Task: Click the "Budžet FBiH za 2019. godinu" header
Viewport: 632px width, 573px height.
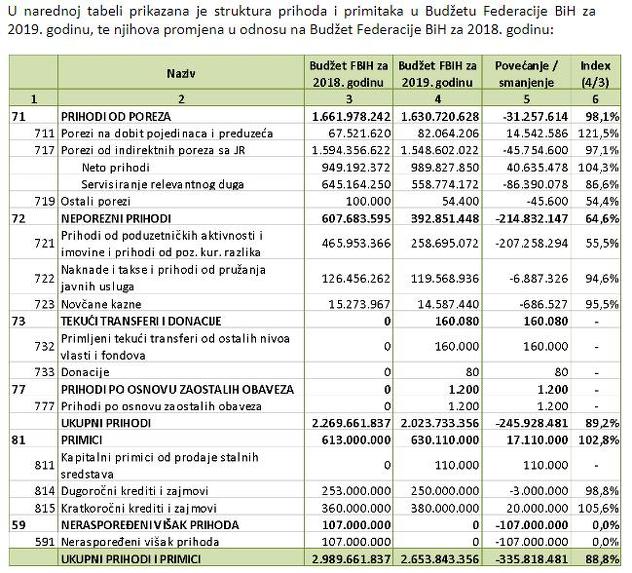Action: 437,74
